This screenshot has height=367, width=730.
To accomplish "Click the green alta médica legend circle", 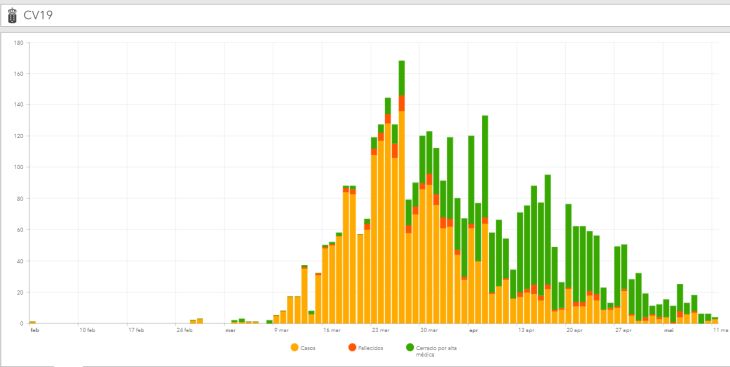I will point(410,347).
